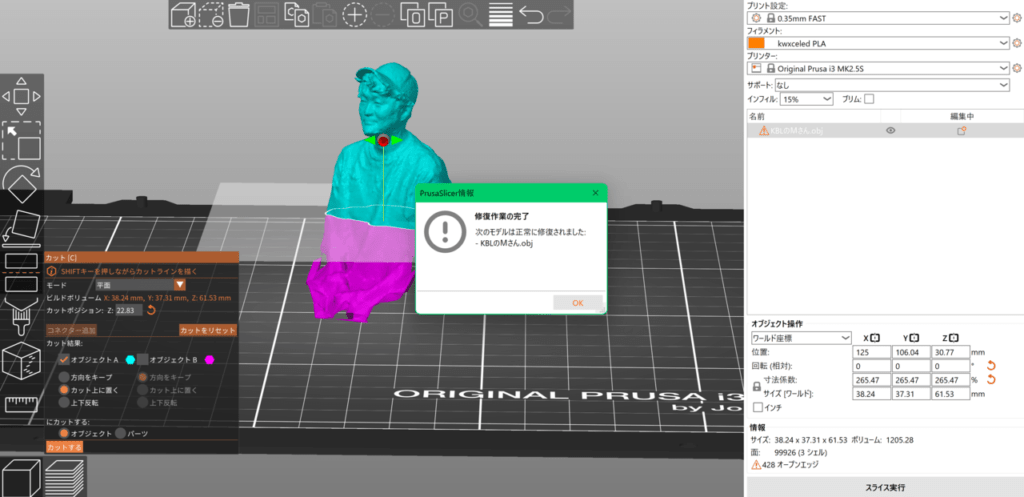Click the Undo arrow in the top toolbar
The width and height of the screenshot is (1024, 497).
point(530,14)
